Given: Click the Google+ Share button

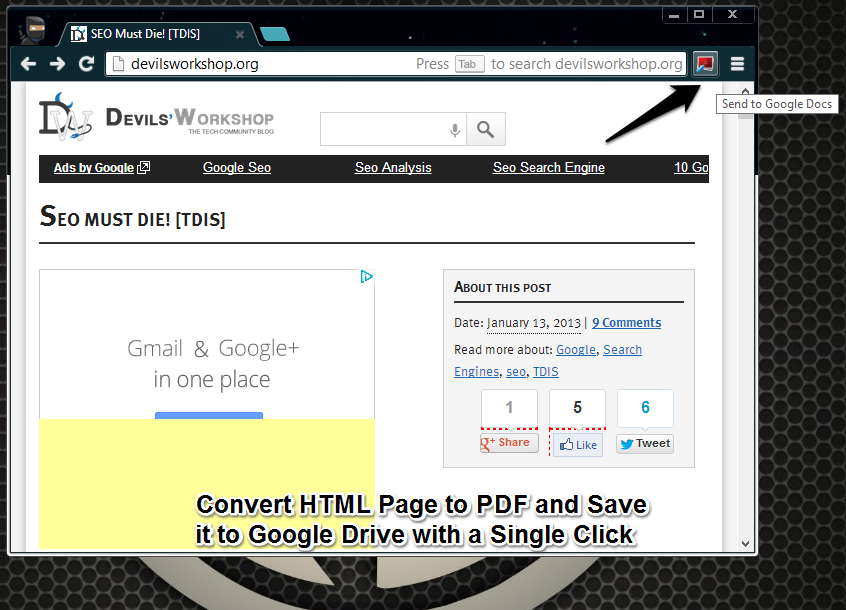Looking at the screenshot, I should click(x=509, y=443).
